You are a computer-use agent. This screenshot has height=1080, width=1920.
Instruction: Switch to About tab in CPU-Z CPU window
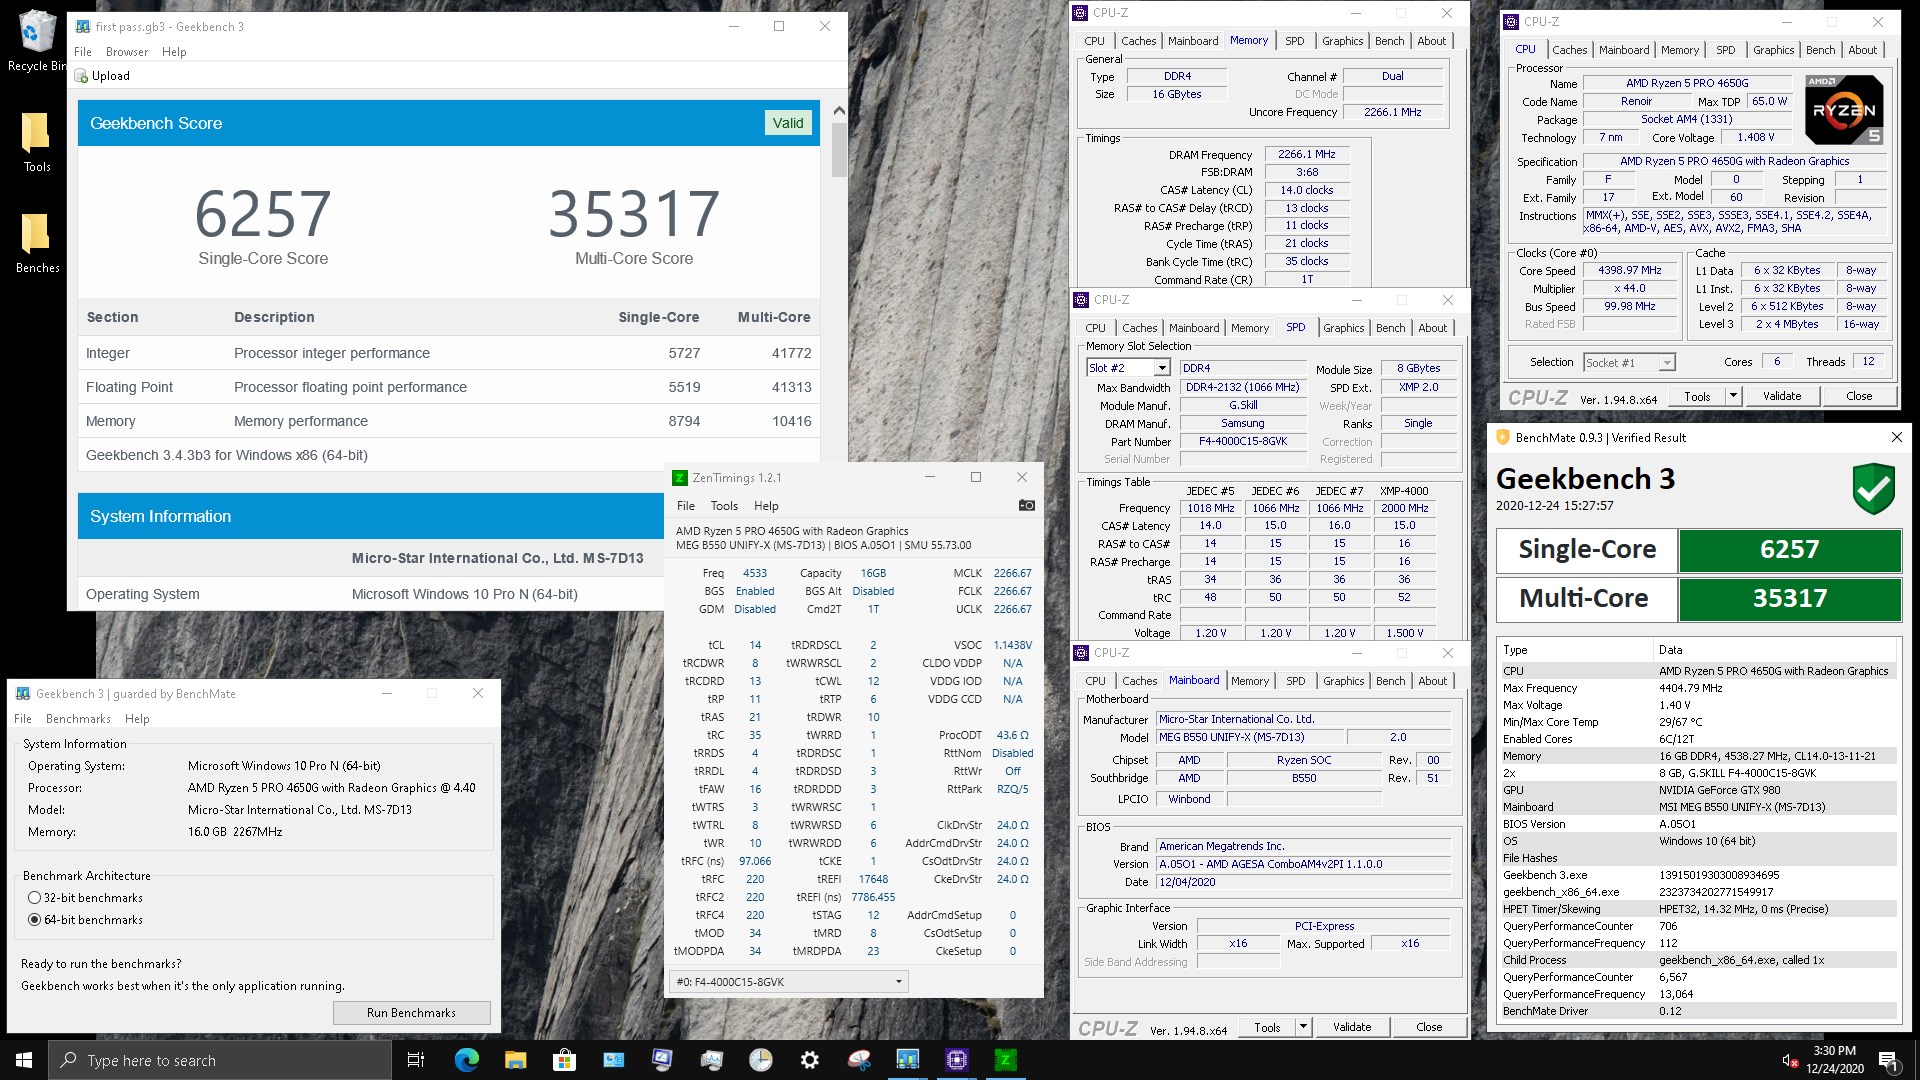point(1862,50)
